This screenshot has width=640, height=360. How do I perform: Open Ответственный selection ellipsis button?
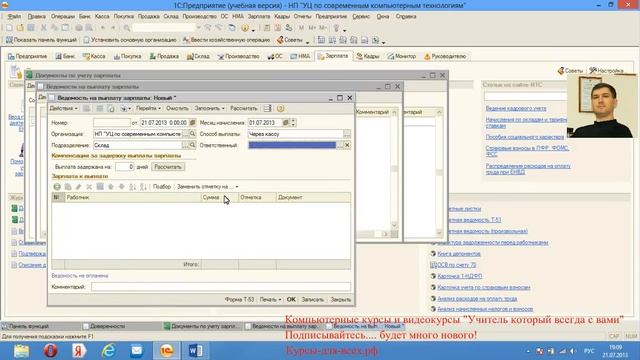click(340, 145)
